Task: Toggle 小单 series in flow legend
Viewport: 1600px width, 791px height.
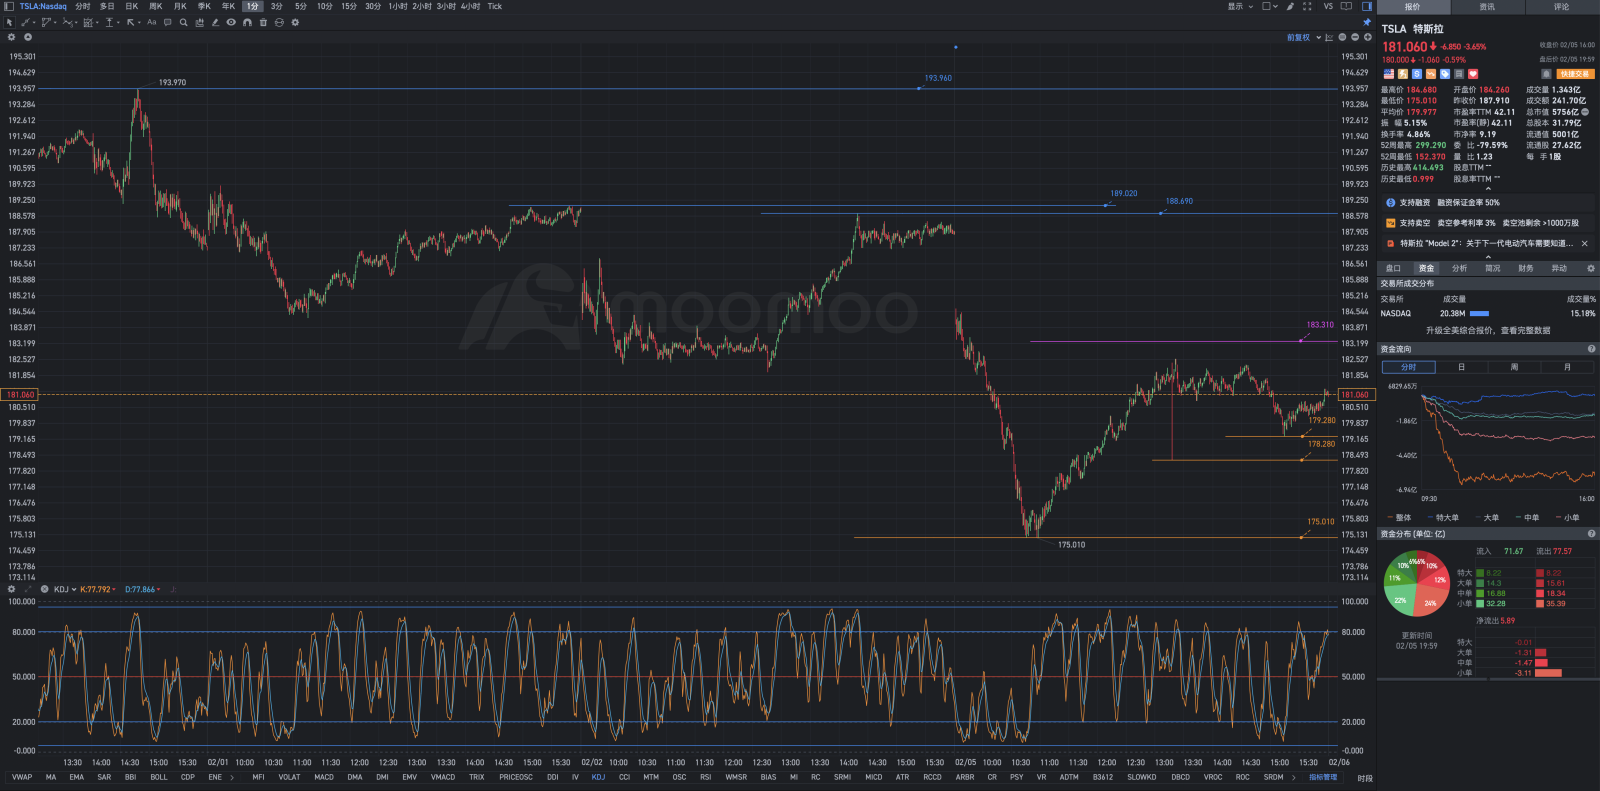Action: [x=1567, y=518]
